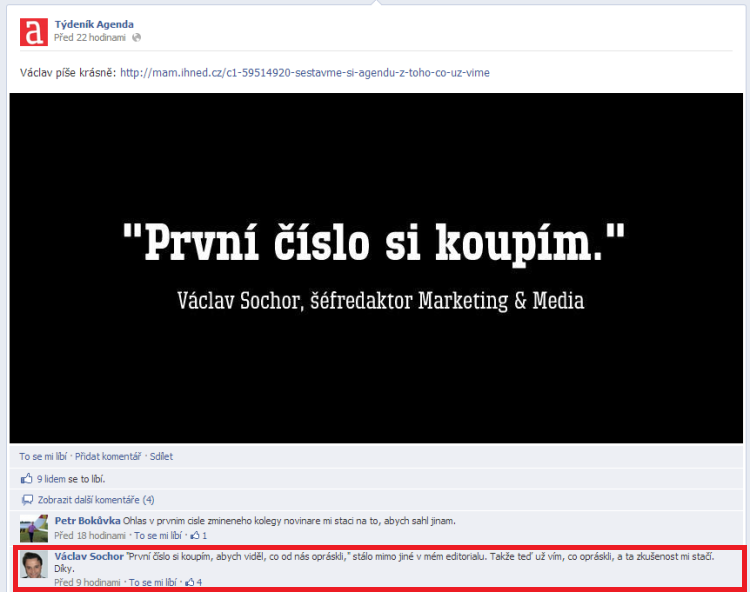
Task: Click like count on Václav Sochor's comment
Action: [x=194, y=582]
